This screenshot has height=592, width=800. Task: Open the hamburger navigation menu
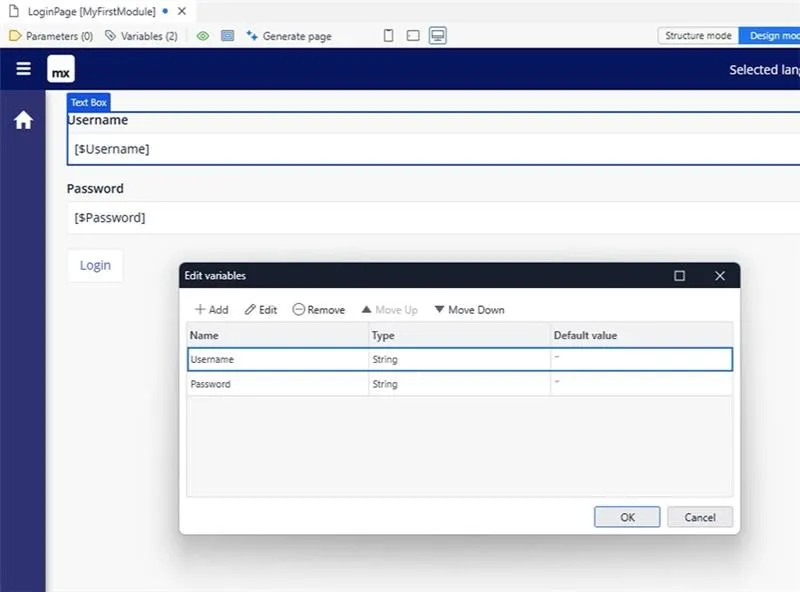[x=23, y=70]
